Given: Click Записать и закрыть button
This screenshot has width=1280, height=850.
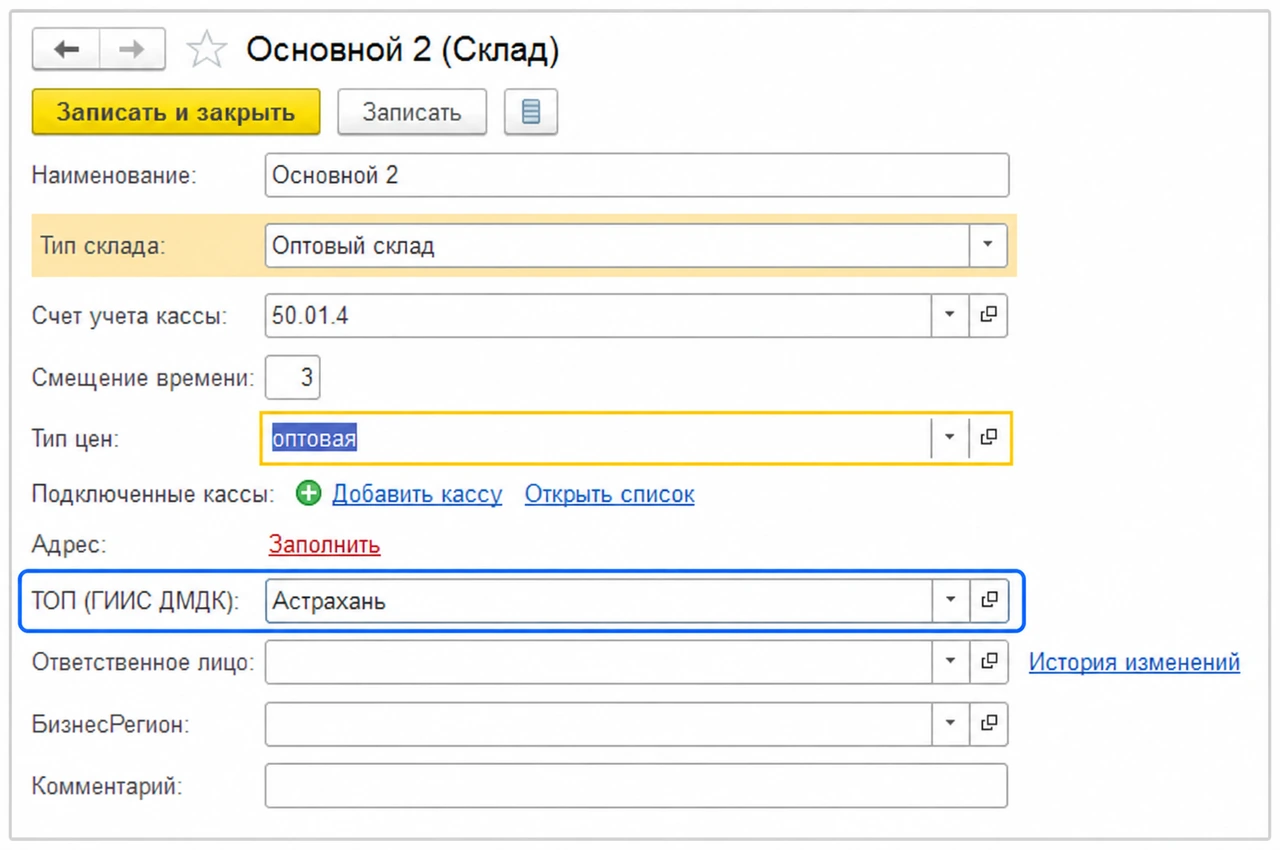Looking at the screenshot, I should click(x=176, y=112).
